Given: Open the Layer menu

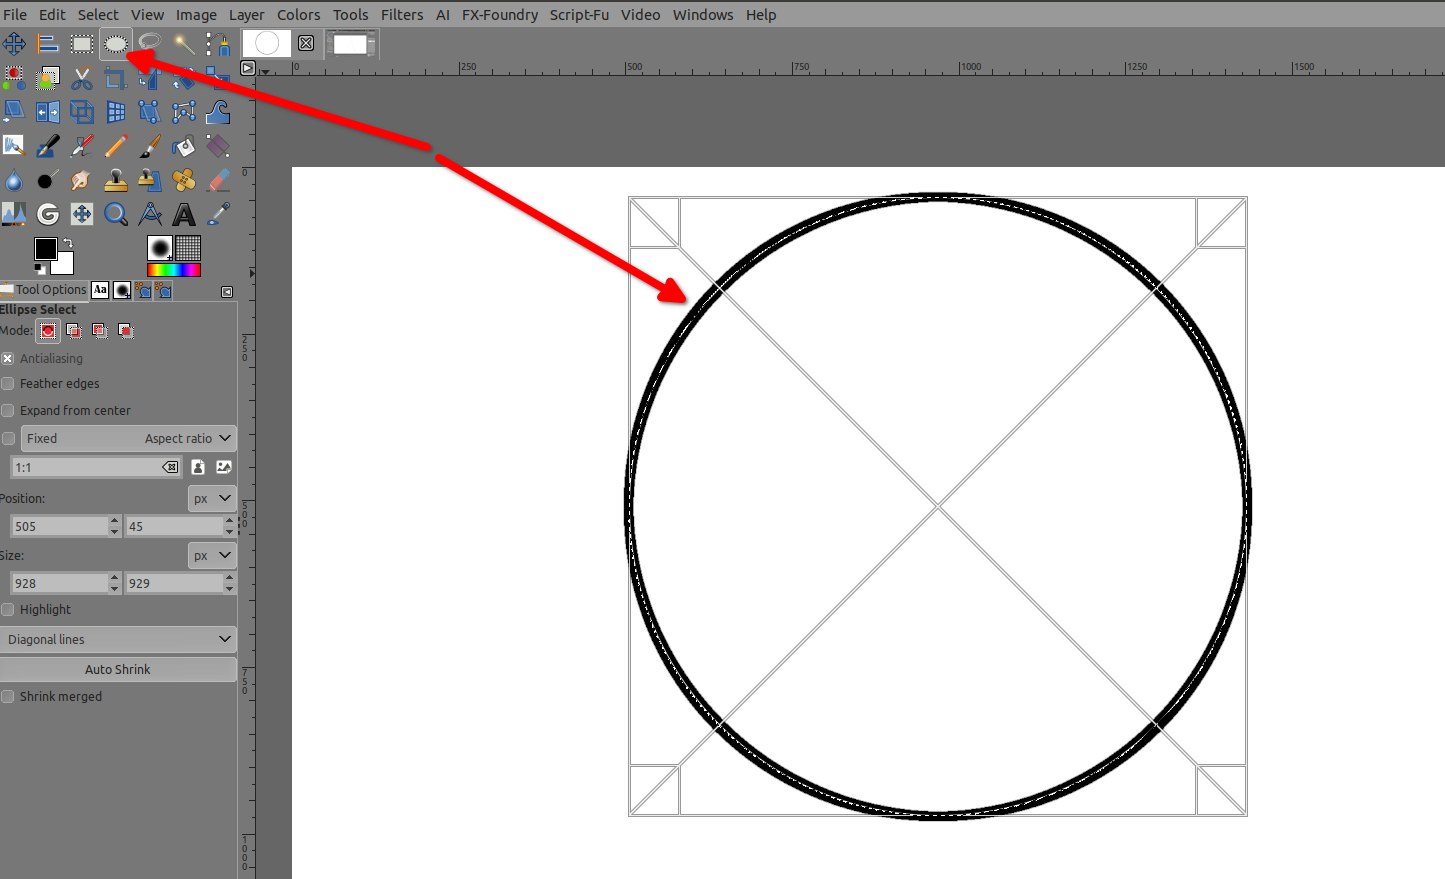Looking at the screenshot, I should pos(246,15).
